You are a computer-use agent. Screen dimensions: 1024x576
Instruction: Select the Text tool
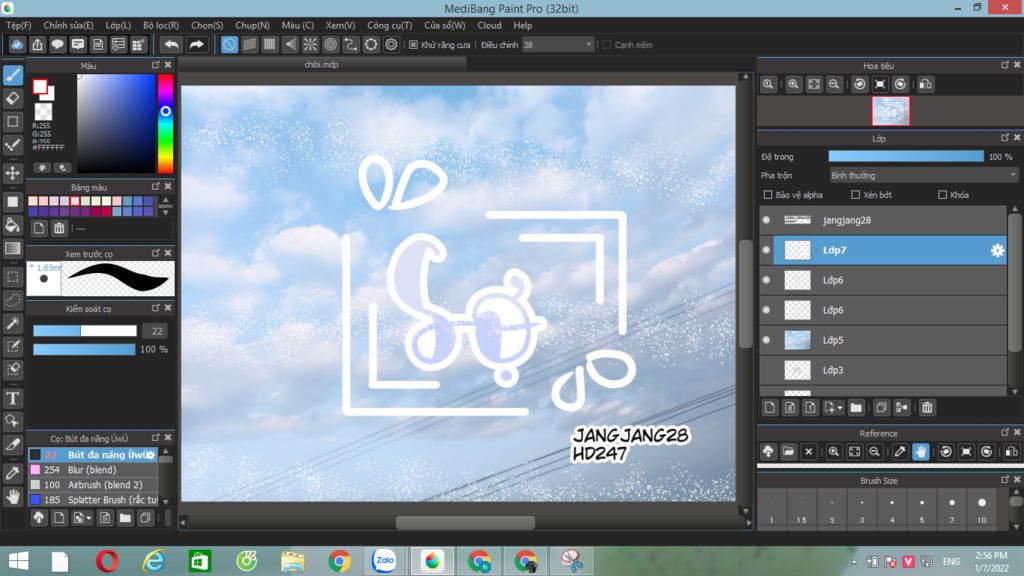pos(12,398)
